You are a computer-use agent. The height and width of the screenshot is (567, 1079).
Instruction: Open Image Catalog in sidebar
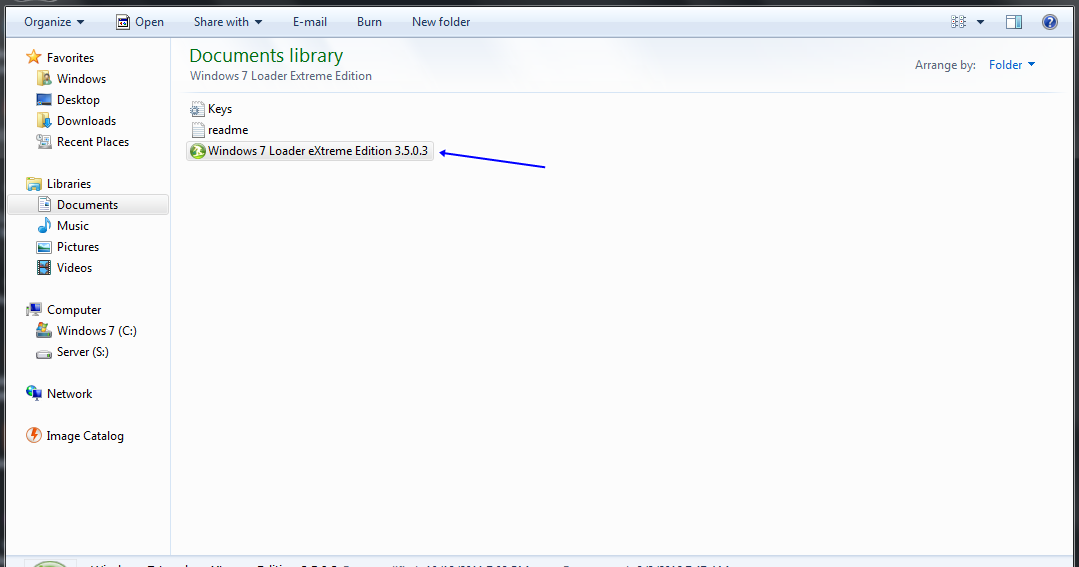point(85,436)
